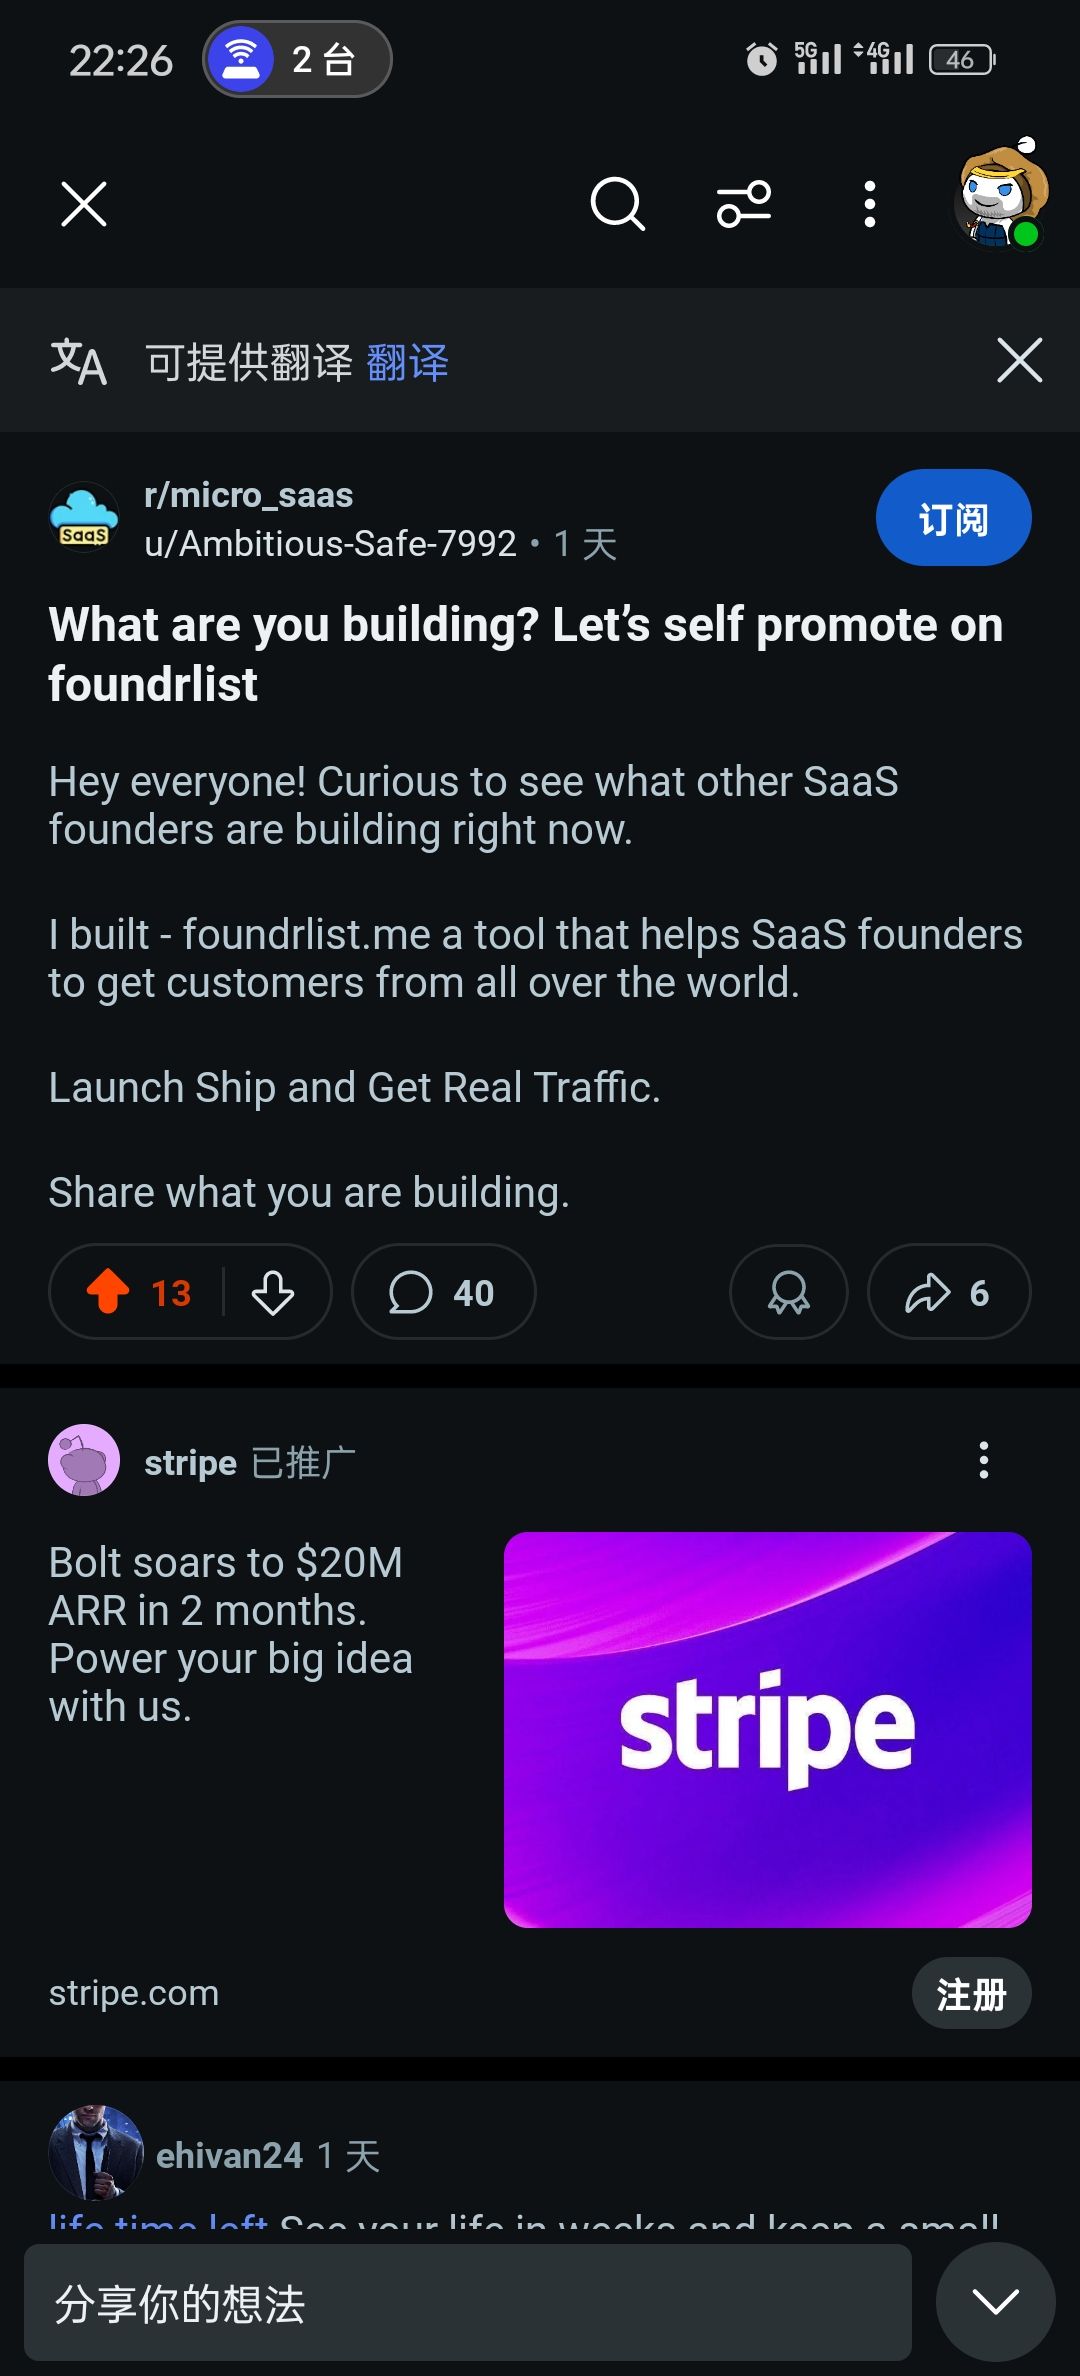
Task: Tap the down chevron button beside the comment box
Action: [x=995, y=2301]
